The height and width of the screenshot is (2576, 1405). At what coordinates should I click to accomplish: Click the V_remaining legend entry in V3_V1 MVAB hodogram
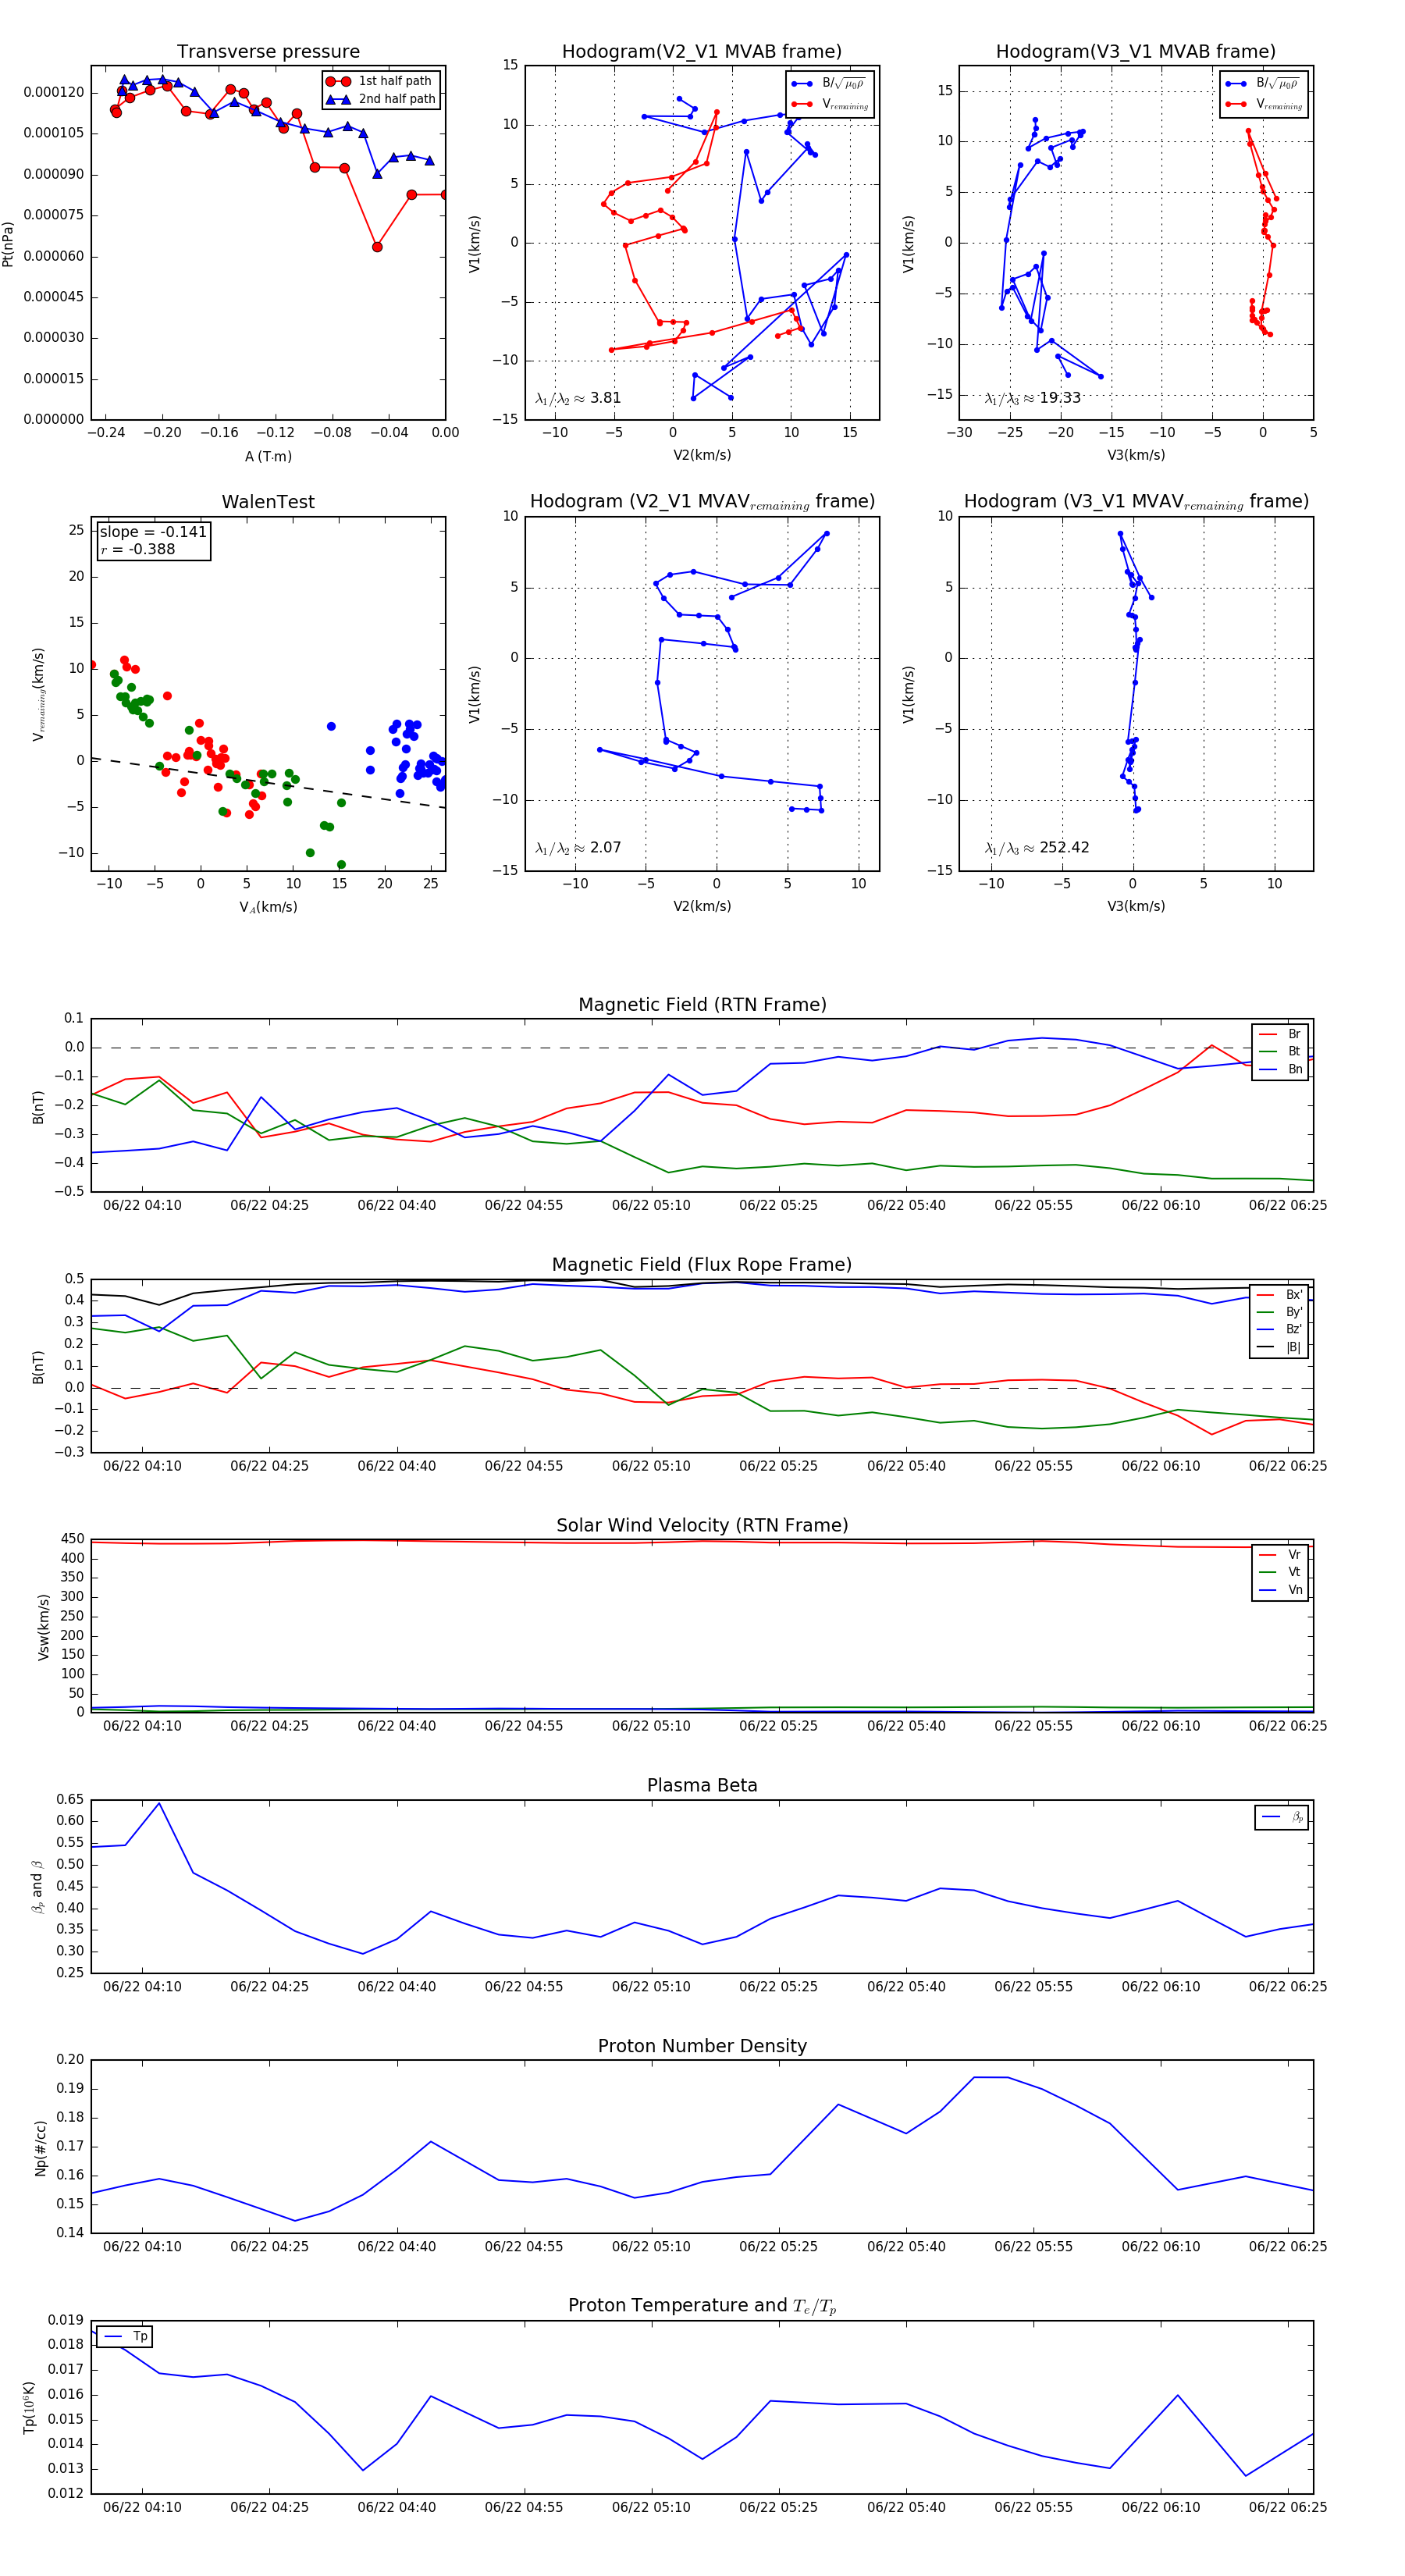click(x=1264, y=104)
